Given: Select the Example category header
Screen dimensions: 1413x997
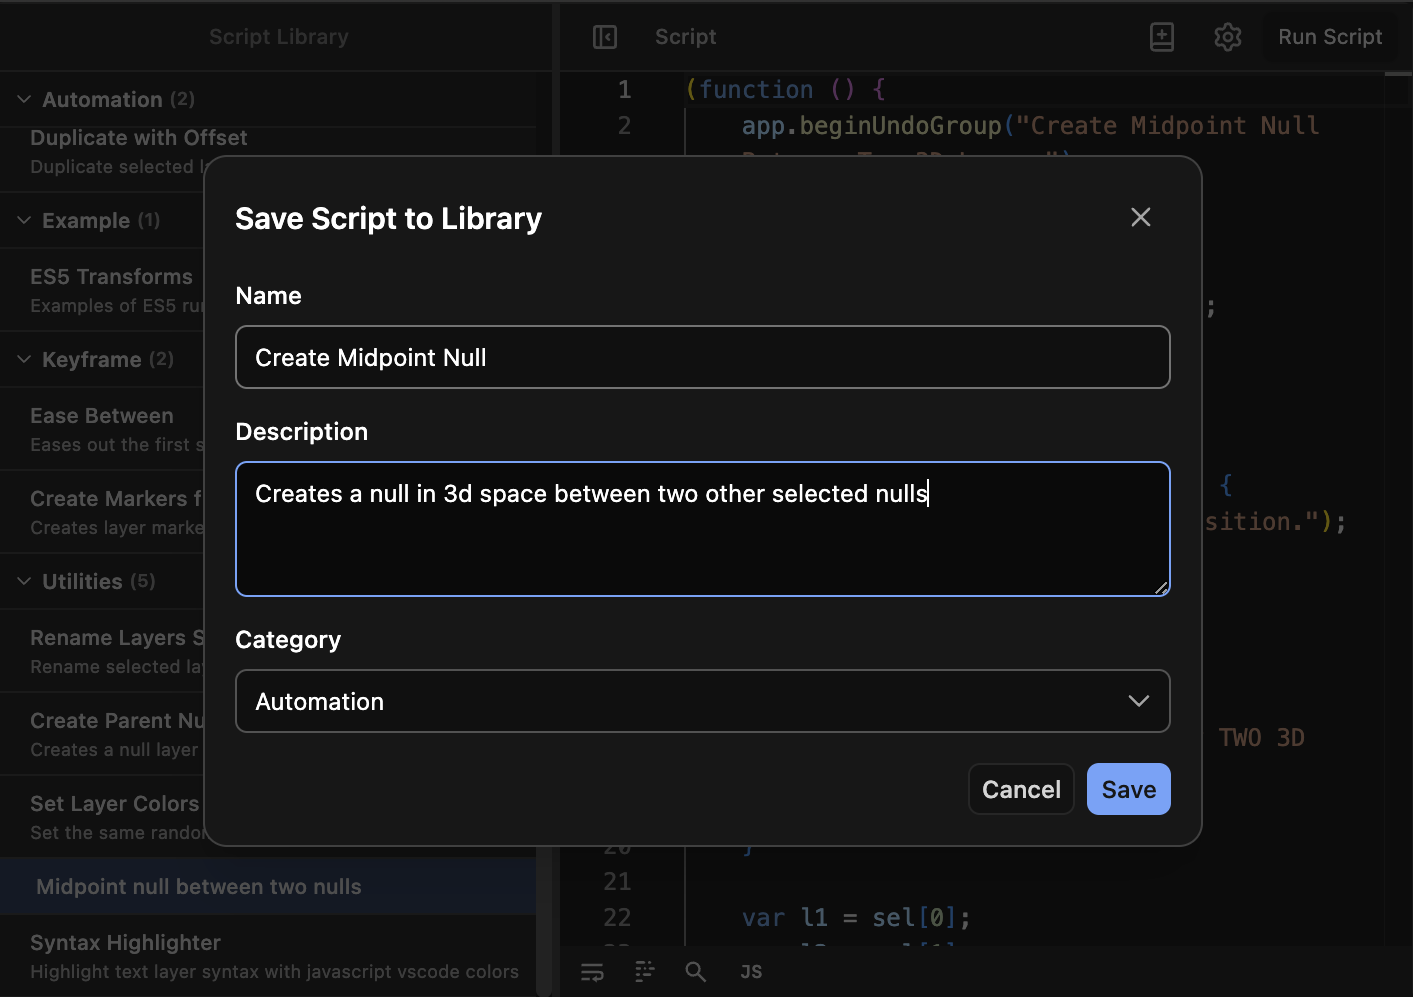Looking at the screenshot, I should 86,220.
